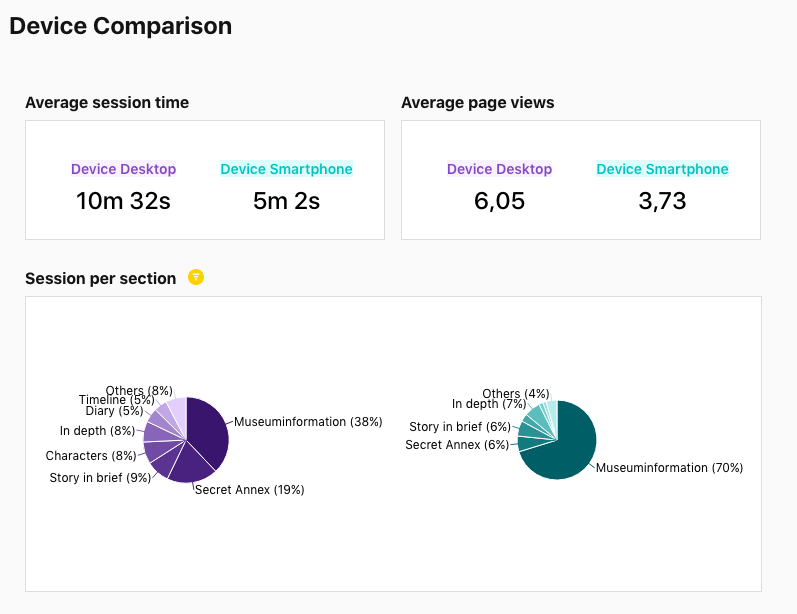
Task: Click the yellow filter icon beside Session per section
Action: (196, 278)
